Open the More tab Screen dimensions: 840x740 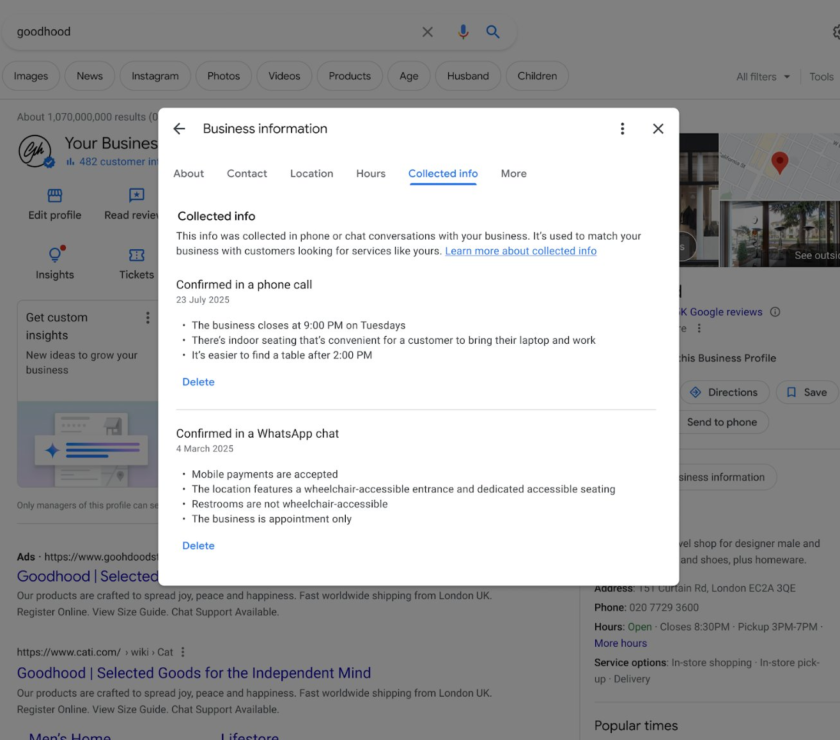coord(513,174)
